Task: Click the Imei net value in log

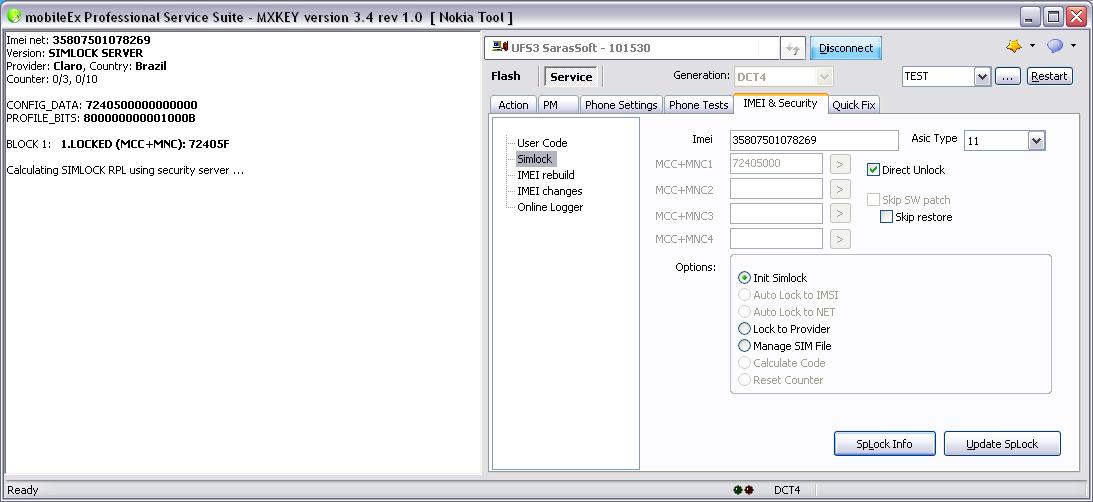Action: 101,40
